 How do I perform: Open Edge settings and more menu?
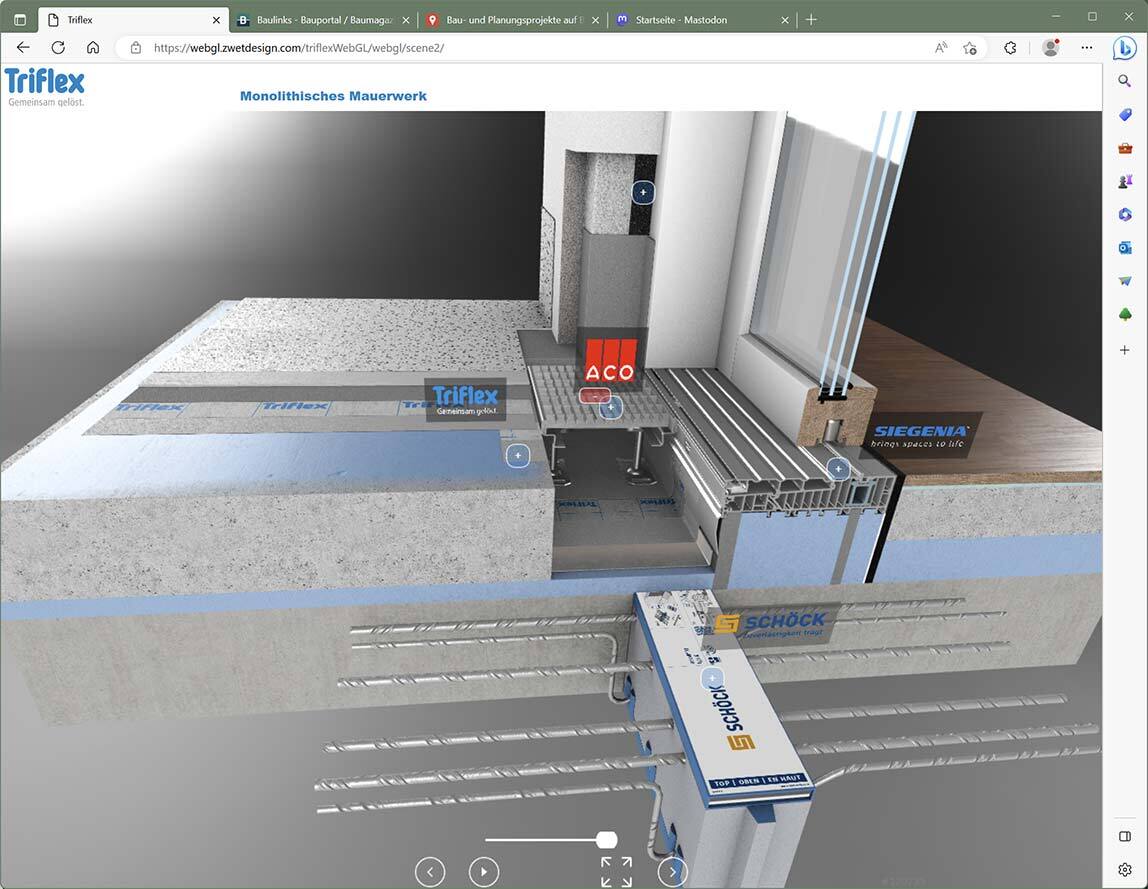point(1086,48)
